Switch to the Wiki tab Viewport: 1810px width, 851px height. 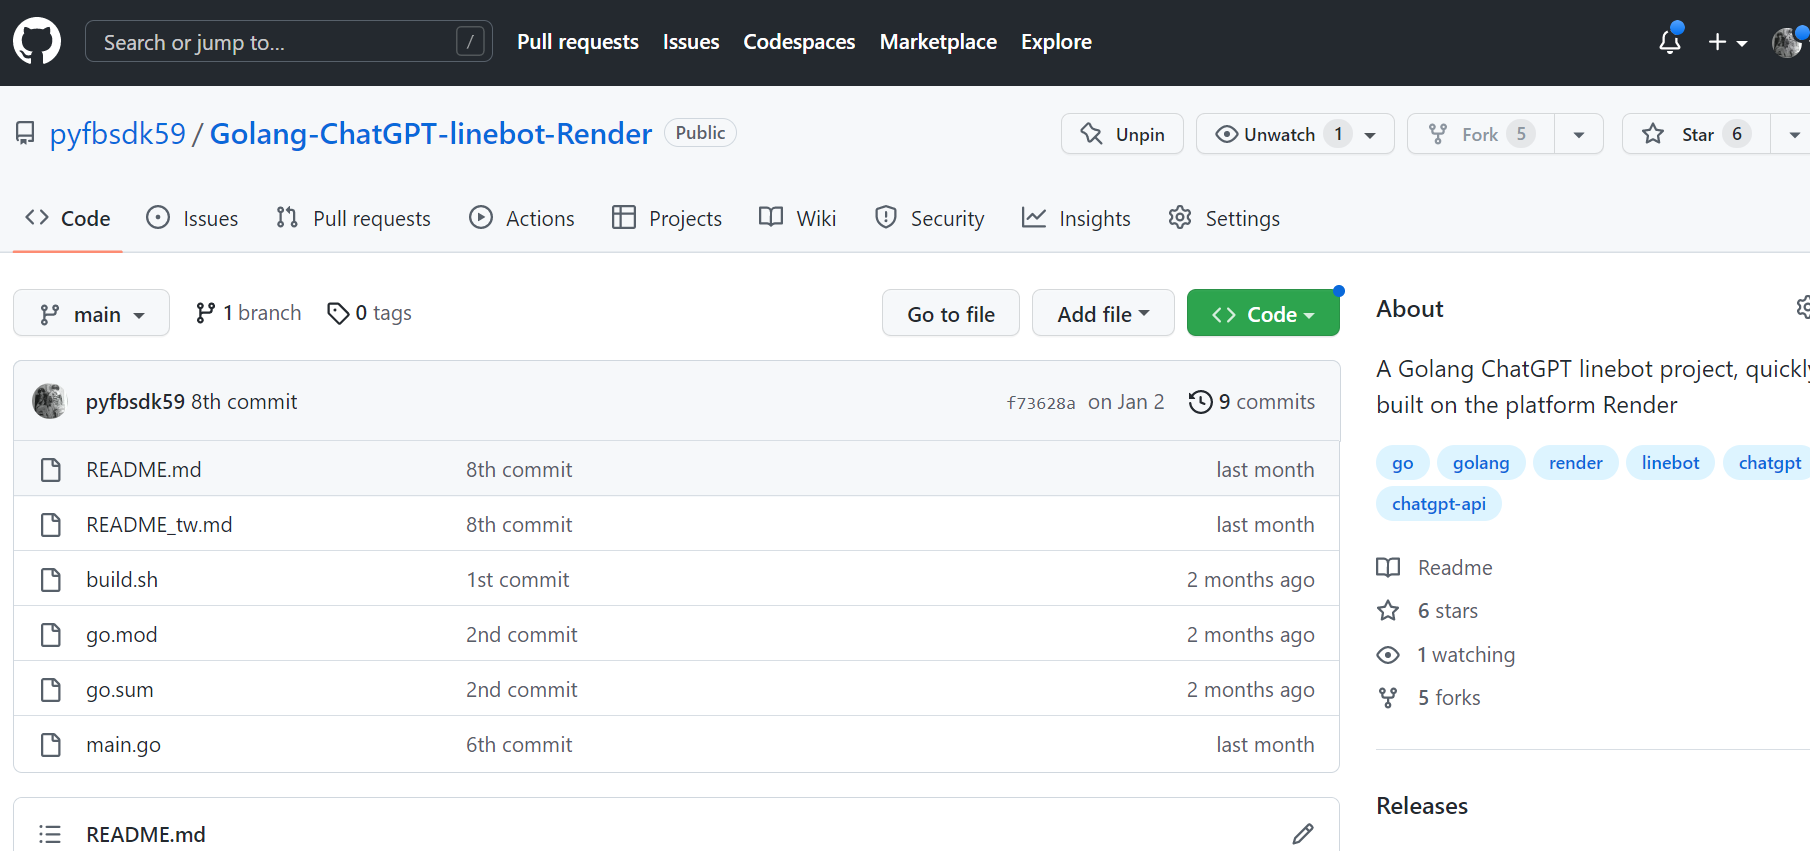point(797,218)
